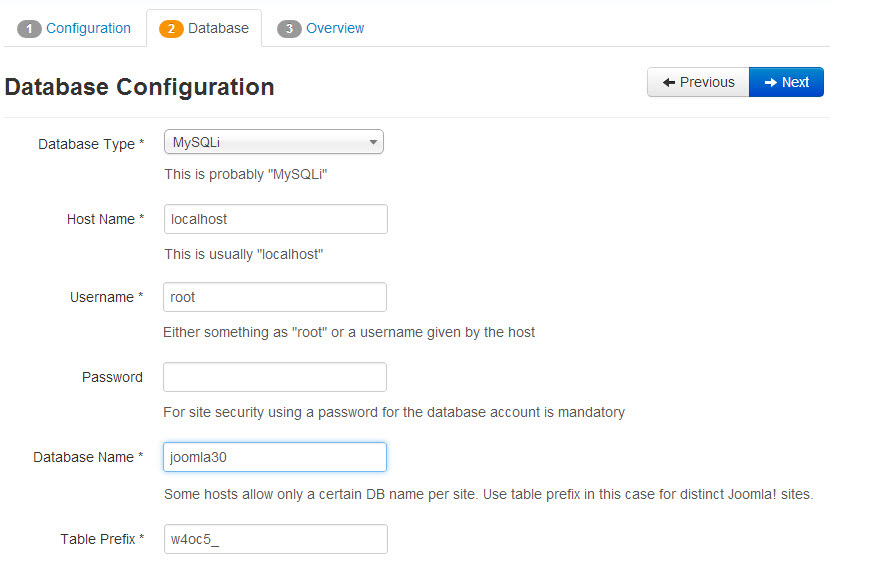The width and height of the screenshot is (885, 561).
Task: Click the MySQLi dropdown arrow
Action: [x=373, y=143]
